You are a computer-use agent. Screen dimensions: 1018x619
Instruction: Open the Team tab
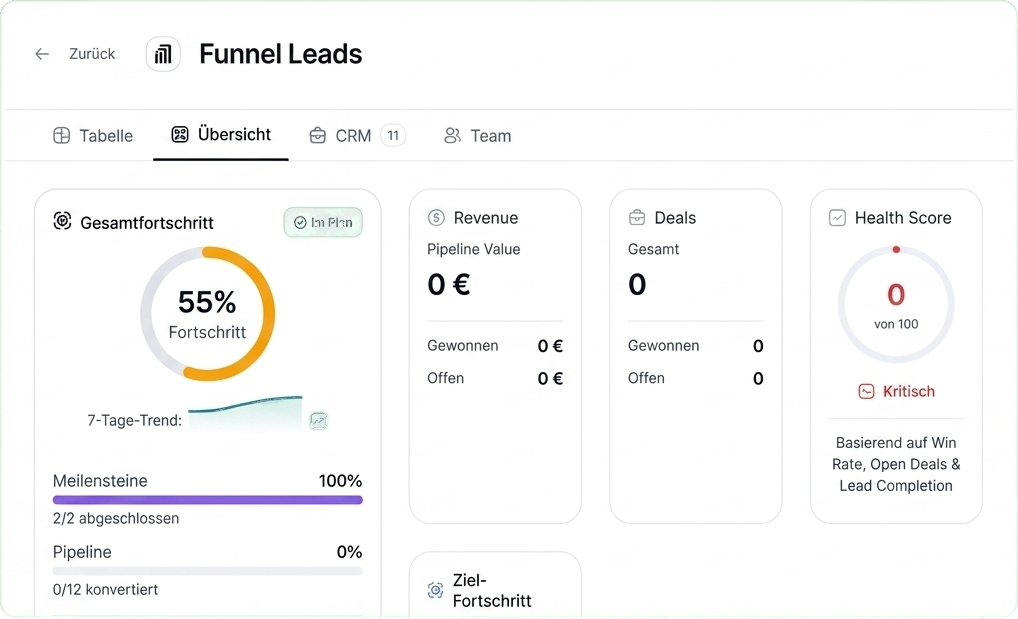pyautogui.click(x=478, y=135)
